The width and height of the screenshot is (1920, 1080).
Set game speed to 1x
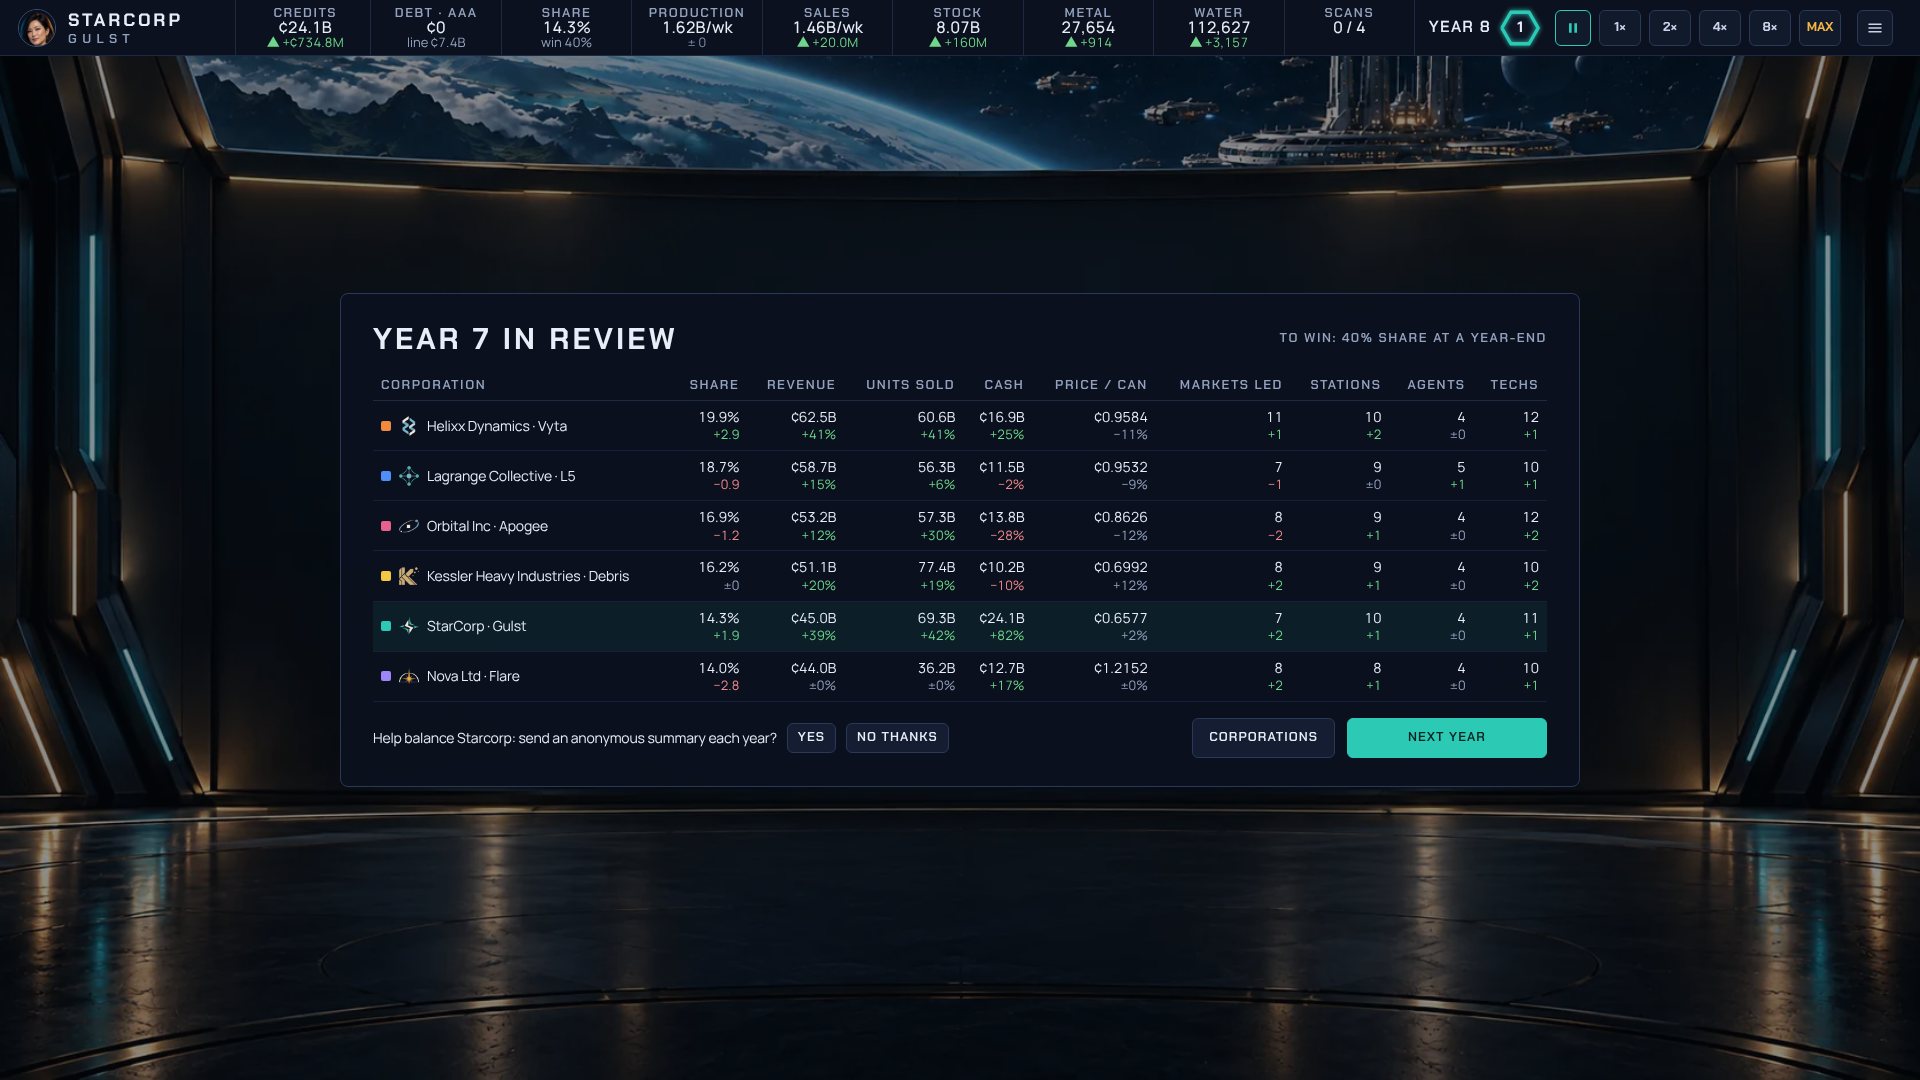click(x=1620, y=28)
